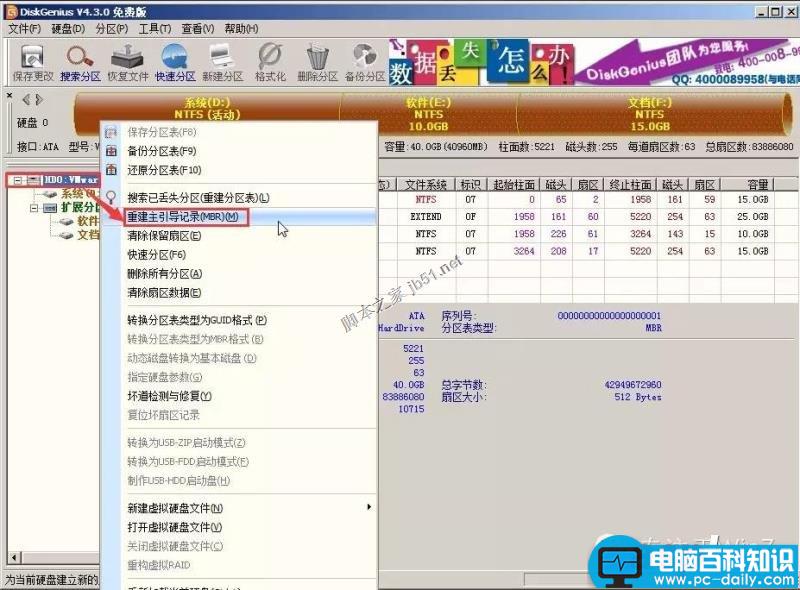Open the View (查看) menu

pyautogui.click(x=197, y=29)
